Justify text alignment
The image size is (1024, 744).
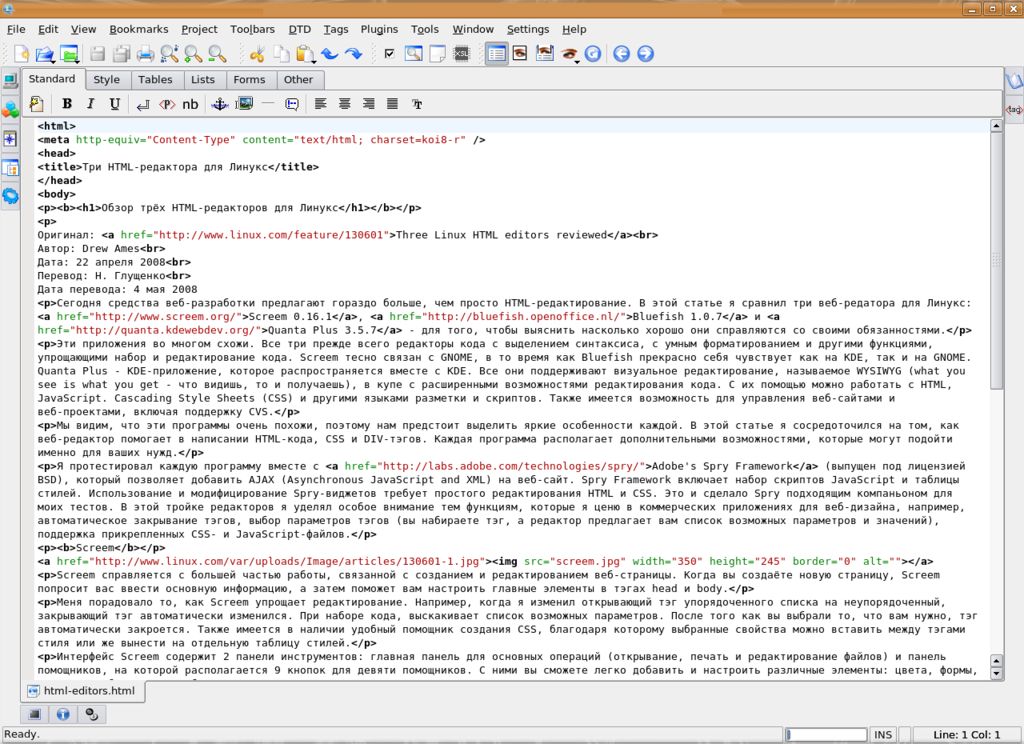392,103
